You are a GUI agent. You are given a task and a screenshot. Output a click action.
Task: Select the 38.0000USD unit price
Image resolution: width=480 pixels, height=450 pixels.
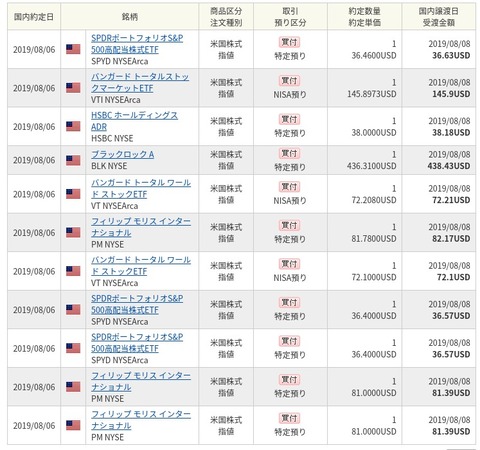coord(374,133)
